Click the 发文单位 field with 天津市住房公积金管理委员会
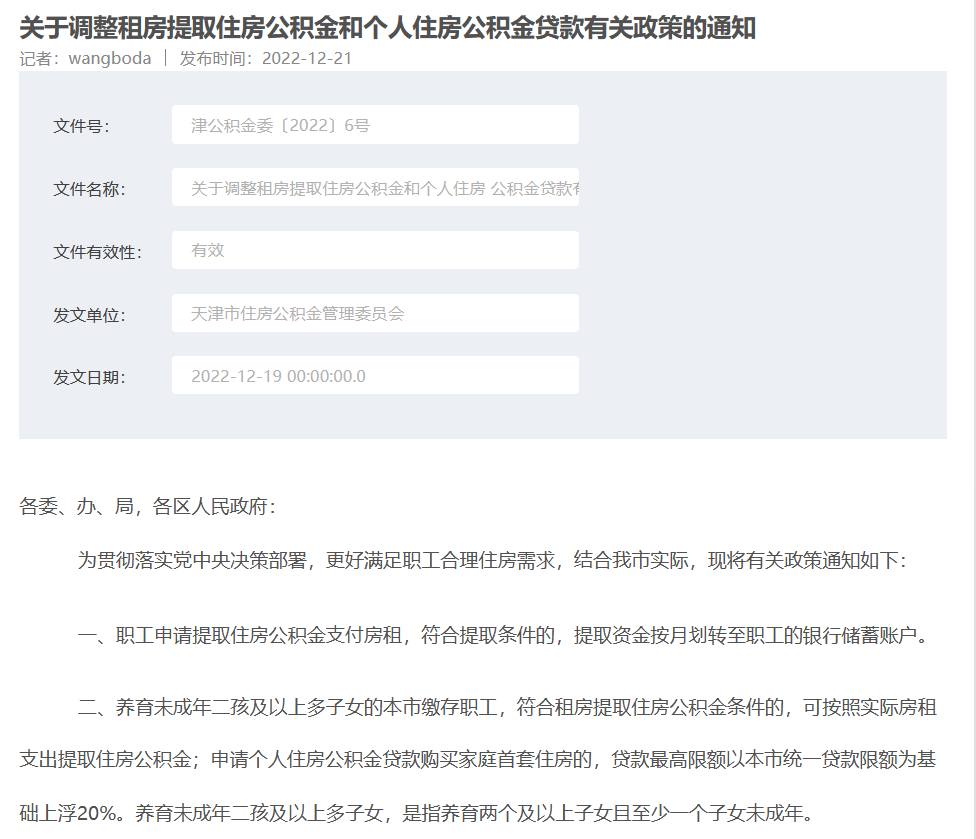Screen dimensions: 976x839 click(375, 313)
